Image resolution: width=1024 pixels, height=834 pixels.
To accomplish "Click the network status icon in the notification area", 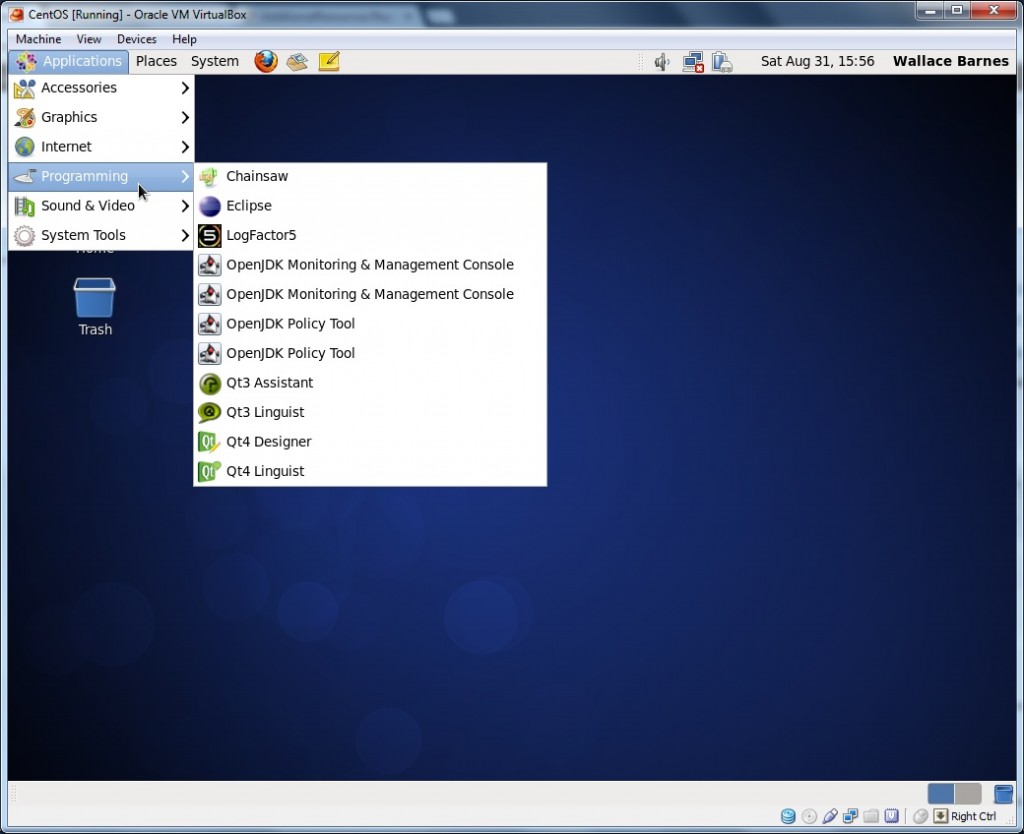I will (693, 61).
